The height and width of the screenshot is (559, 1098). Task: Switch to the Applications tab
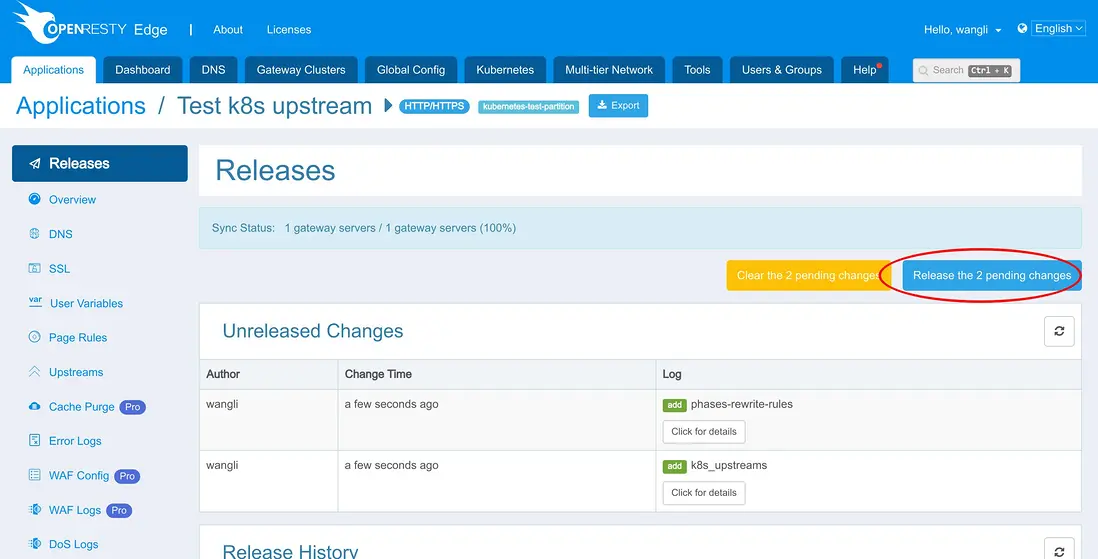tap(54, 70)
